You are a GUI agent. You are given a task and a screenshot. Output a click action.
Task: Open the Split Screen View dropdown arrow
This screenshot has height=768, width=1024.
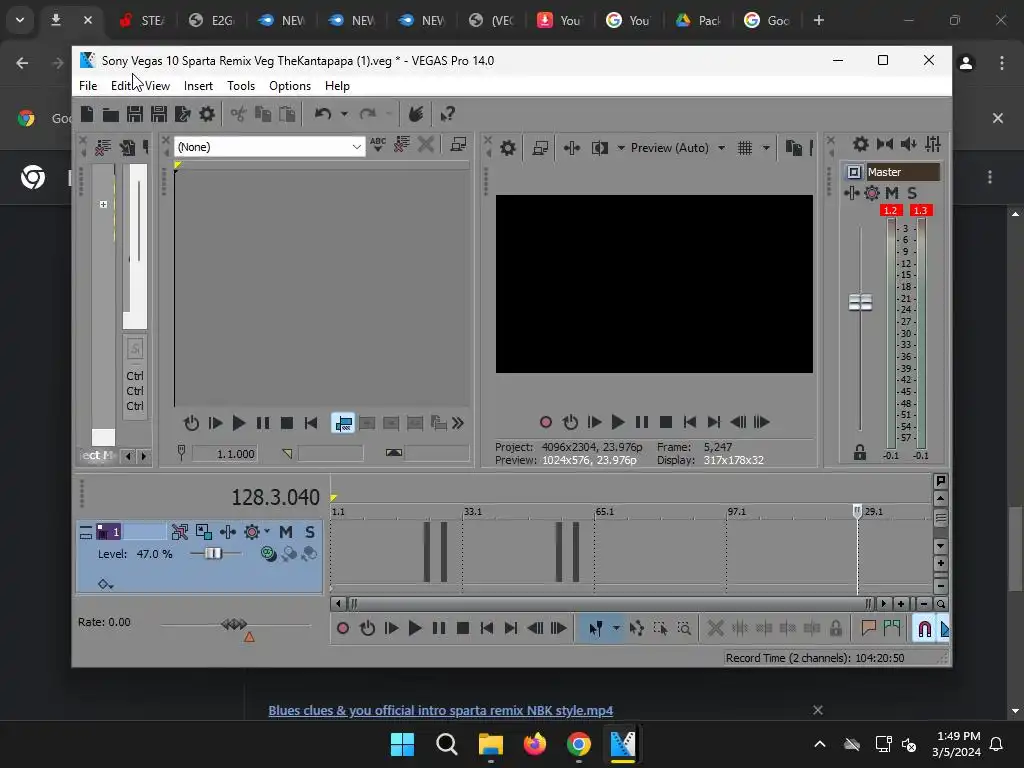(621, 148)
